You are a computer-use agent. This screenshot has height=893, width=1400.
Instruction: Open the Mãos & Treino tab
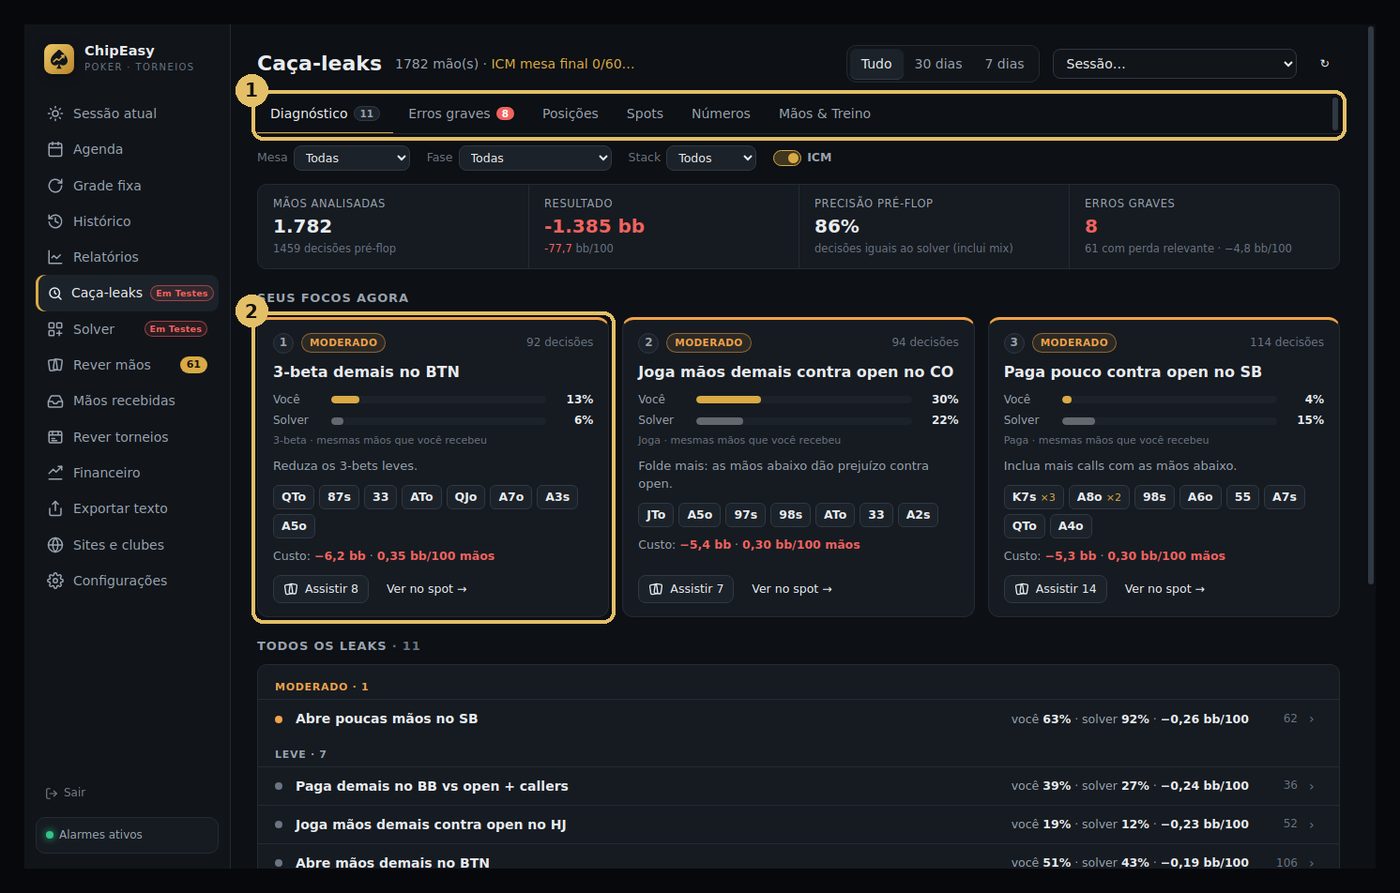tap(825, 114)
